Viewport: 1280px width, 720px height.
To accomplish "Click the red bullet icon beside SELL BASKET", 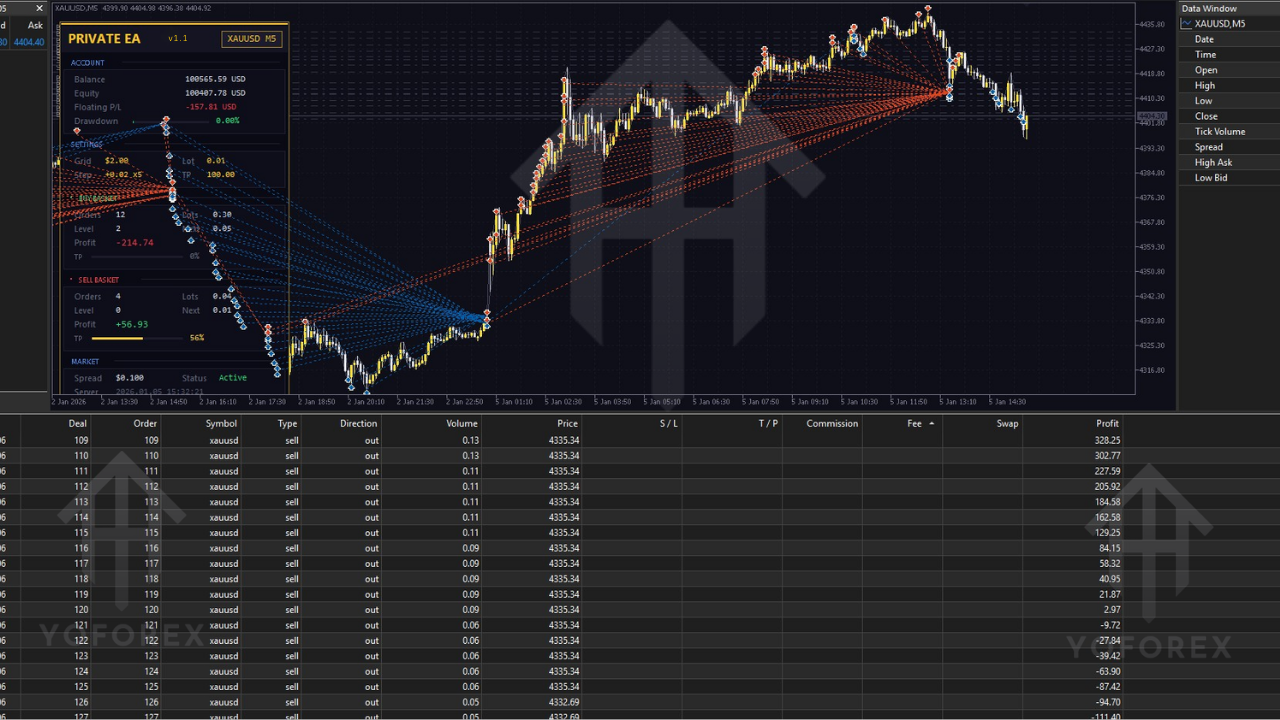I will coord(73,278).
